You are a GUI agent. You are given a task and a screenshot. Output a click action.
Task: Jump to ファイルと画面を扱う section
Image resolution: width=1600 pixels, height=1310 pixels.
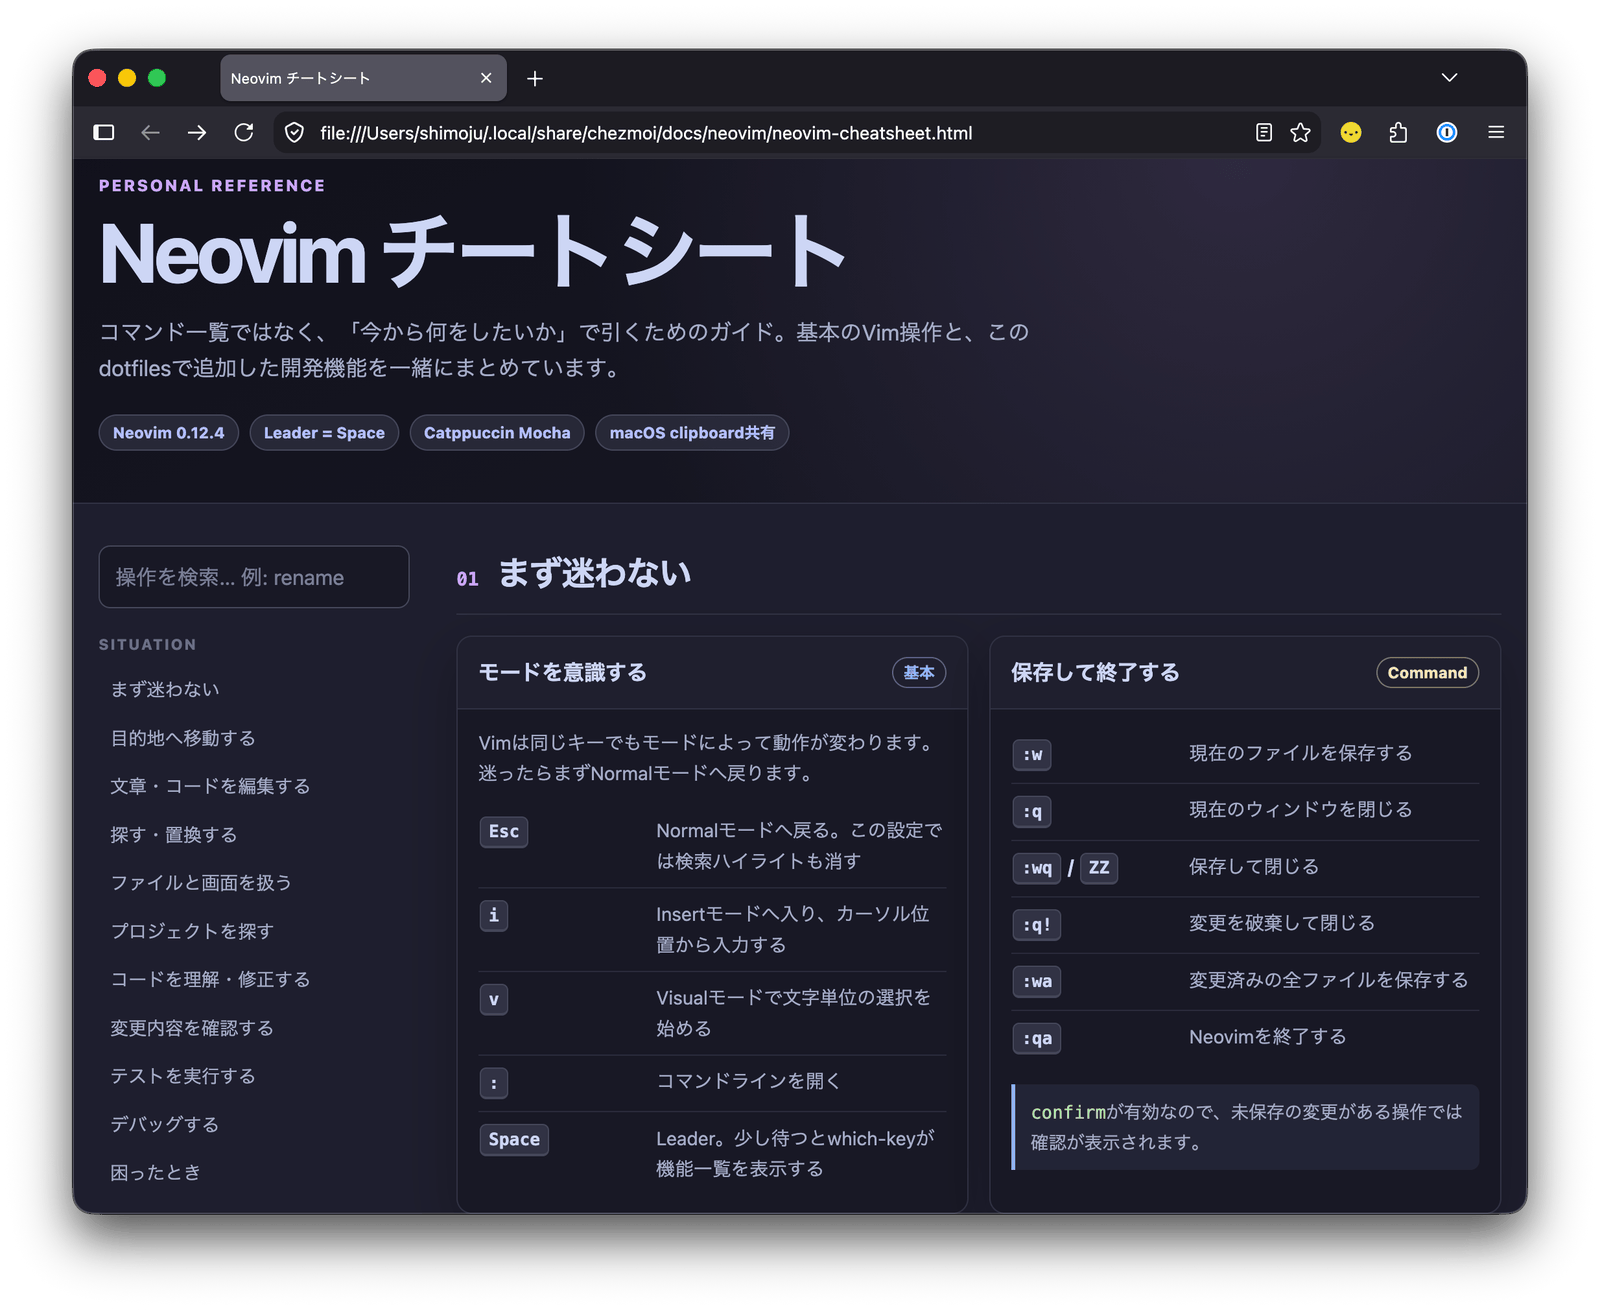coord(201,883)
